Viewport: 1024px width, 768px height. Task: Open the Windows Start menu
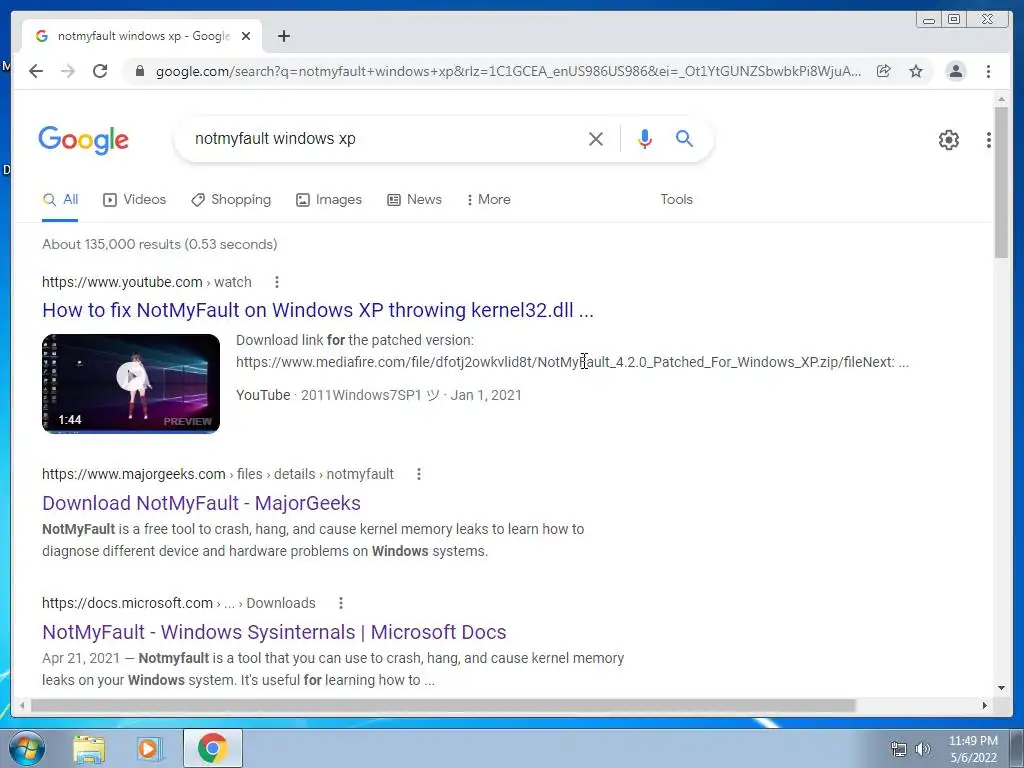click(x=27, y=748)
